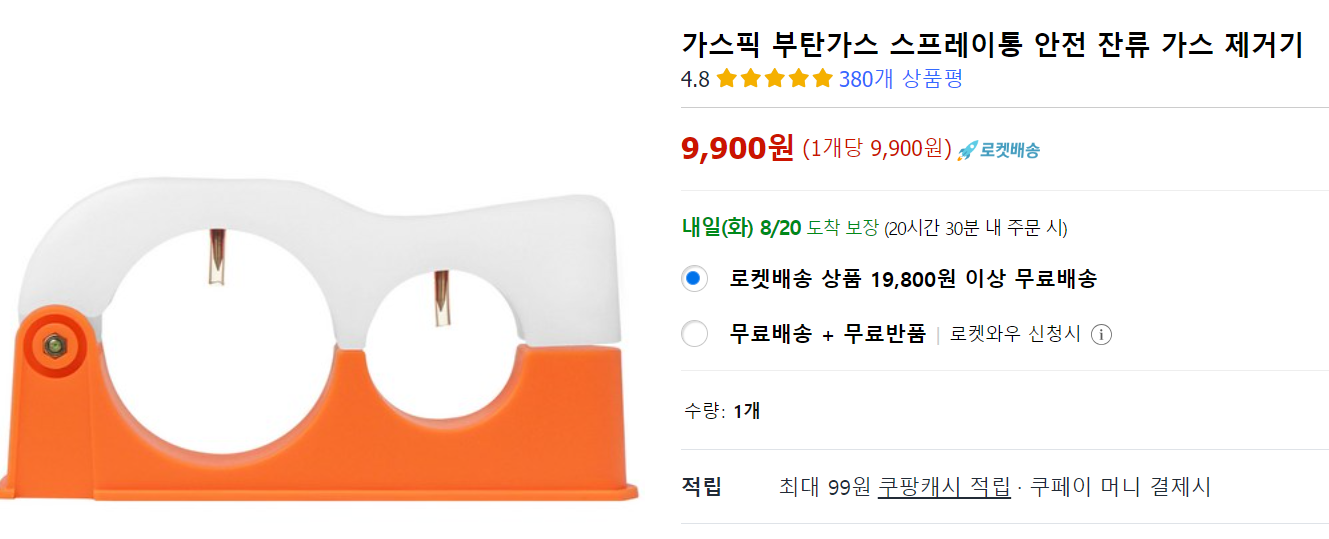
Task: Click the red 9,900원 price
Action: (x=738, y=148)
